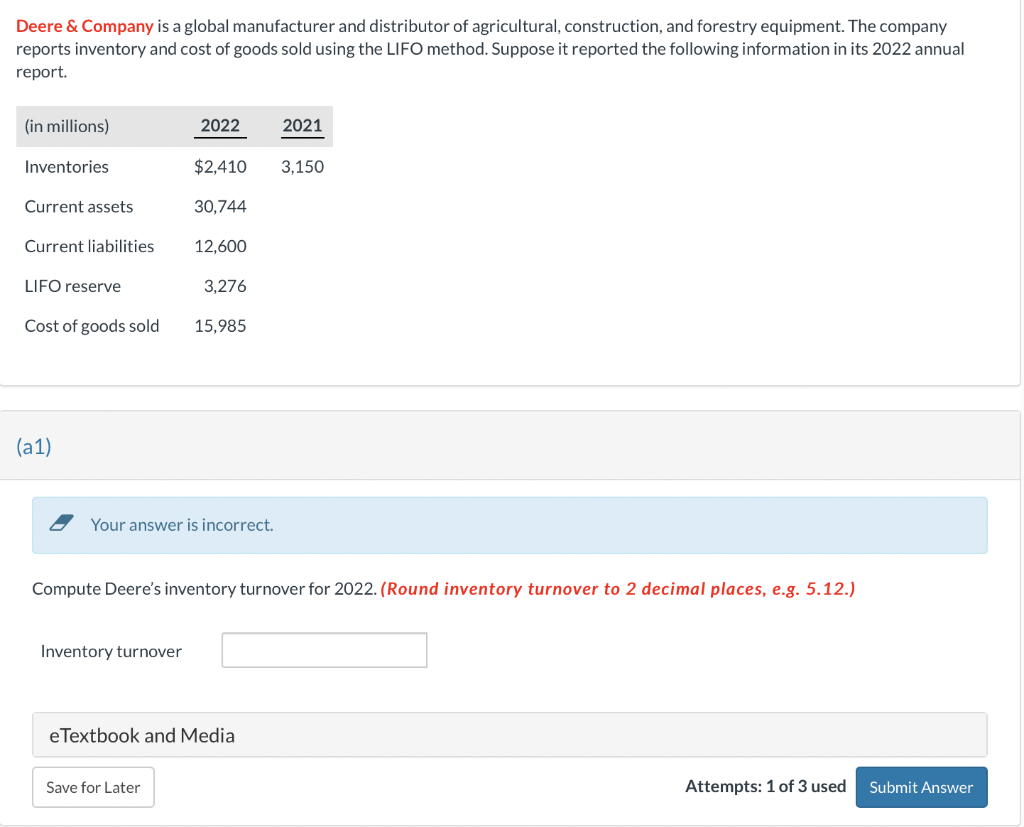Click the Inventory turnover label
The height and width of the screenshot is (827, 1024).
pos(111,651)
